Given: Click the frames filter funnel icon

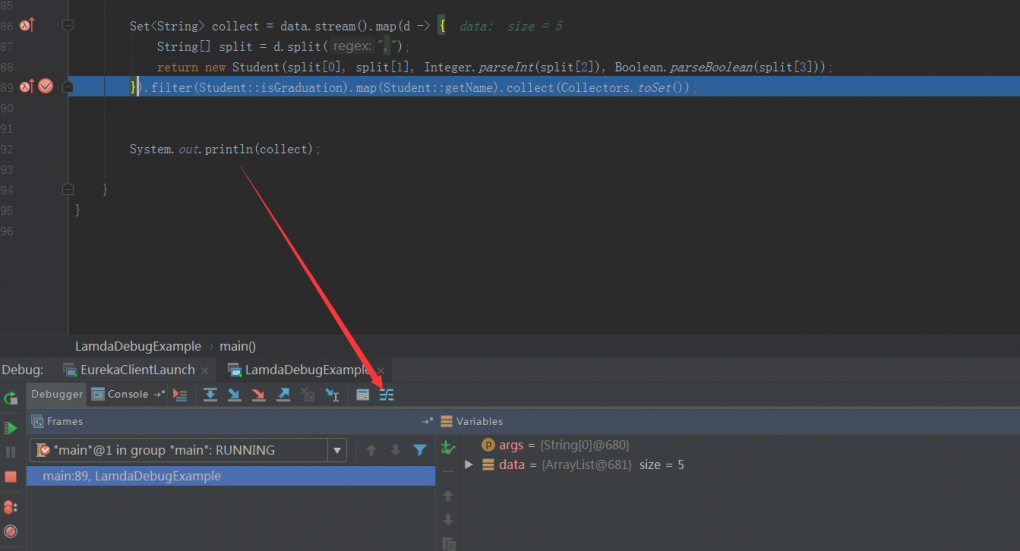Looking at the screenshot, I should [x=420, y=450].
